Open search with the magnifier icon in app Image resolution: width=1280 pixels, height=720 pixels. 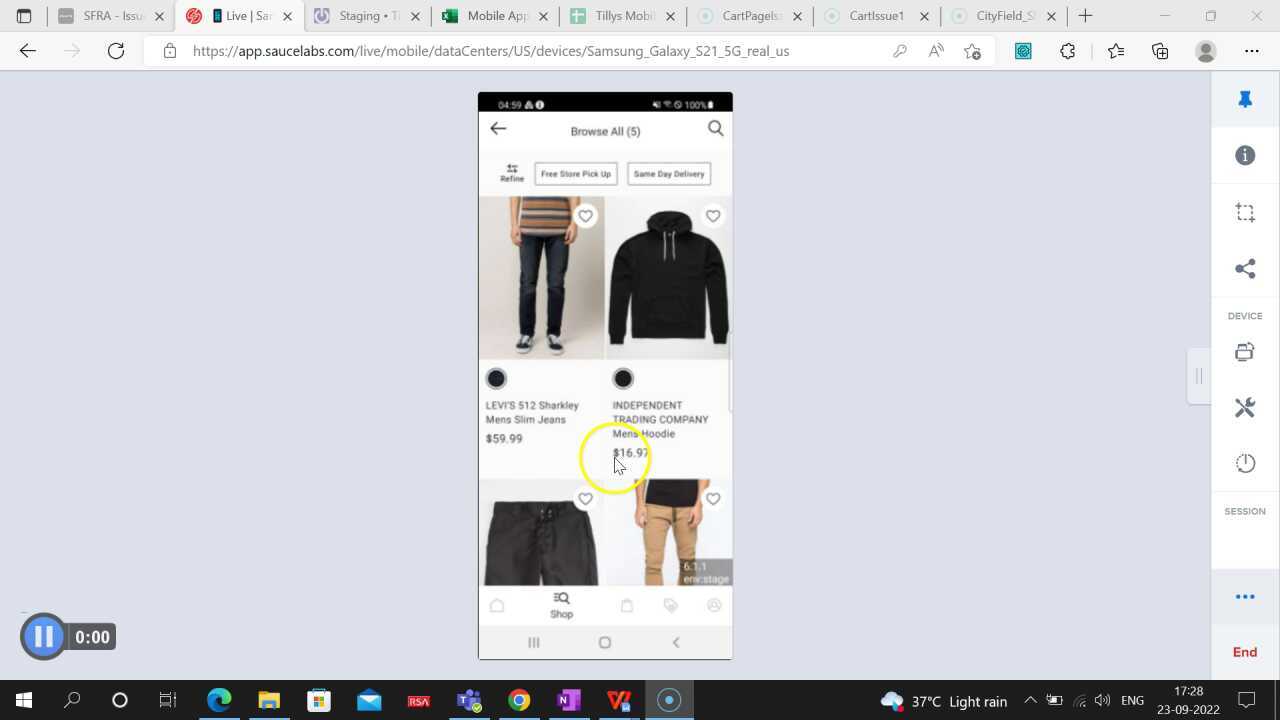pos(716,129)
